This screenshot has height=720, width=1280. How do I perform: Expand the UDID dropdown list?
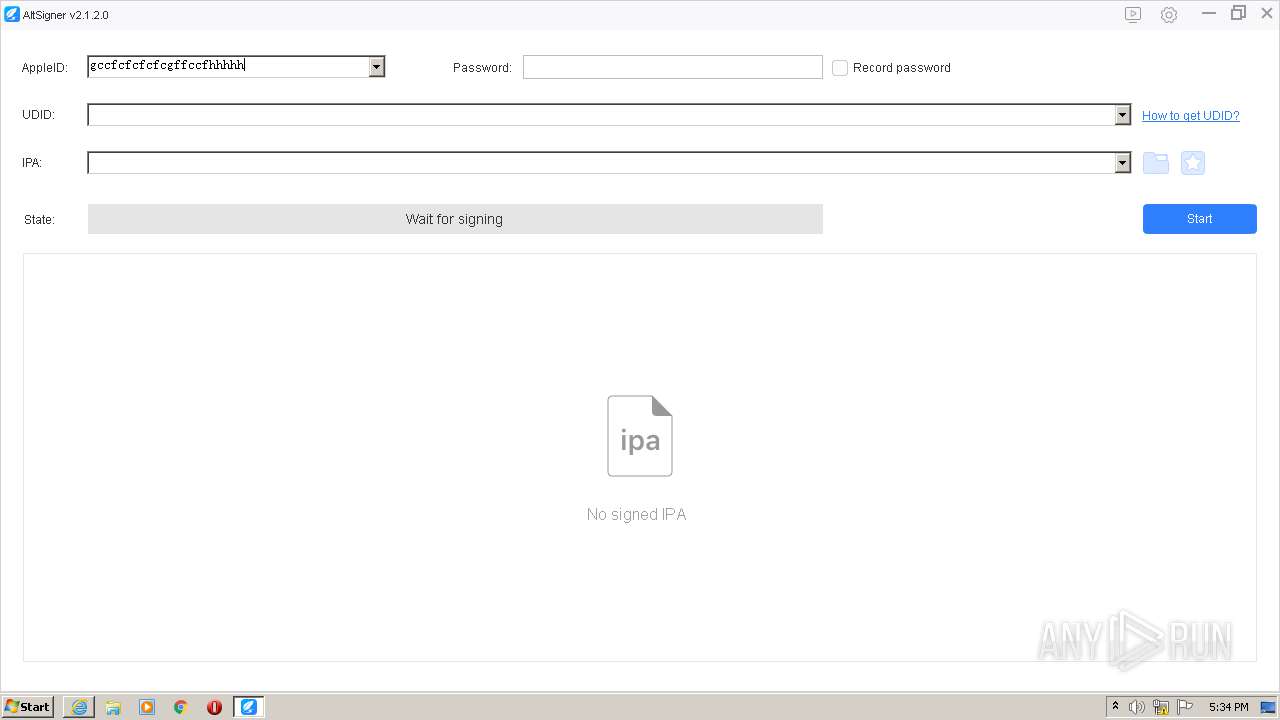[1122, 115]
